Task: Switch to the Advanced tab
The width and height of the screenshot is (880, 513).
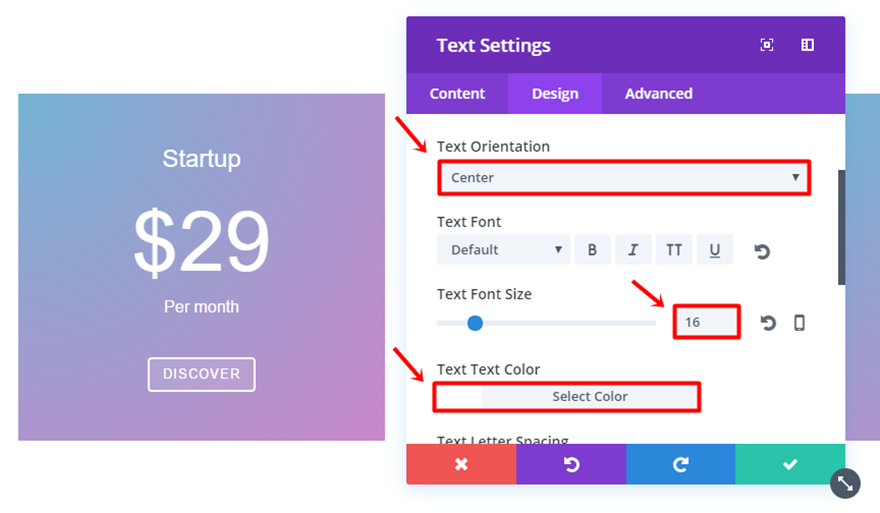Action: (x=658, y=94)
